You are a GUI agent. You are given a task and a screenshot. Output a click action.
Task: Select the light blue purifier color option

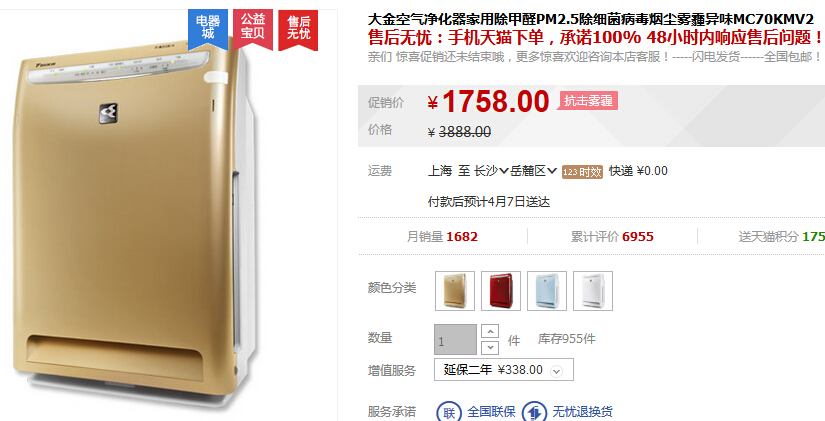(x=547, y=291)
